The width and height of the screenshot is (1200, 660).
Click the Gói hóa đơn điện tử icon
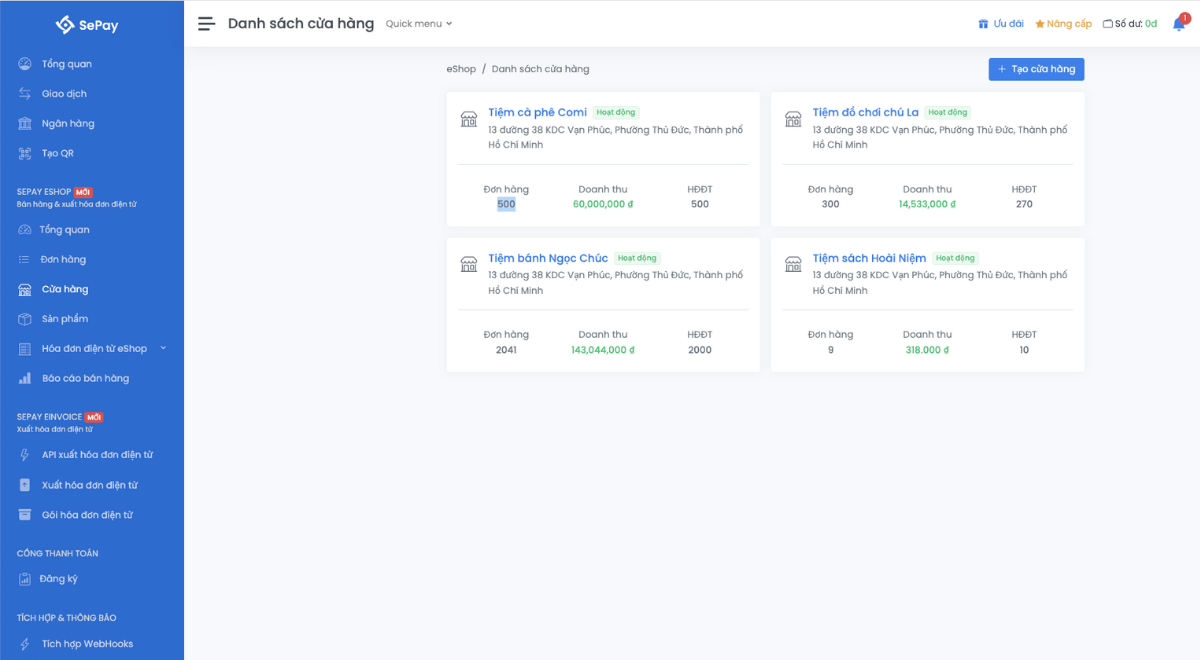(x=25, y=515)
